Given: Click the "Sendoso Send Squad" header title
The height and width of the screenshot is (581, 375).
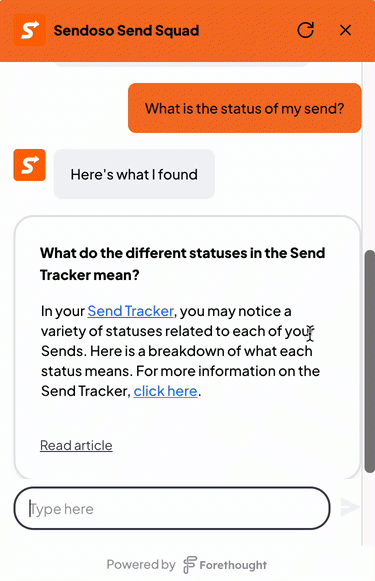Looking at the screenshot, I should 126,30.
